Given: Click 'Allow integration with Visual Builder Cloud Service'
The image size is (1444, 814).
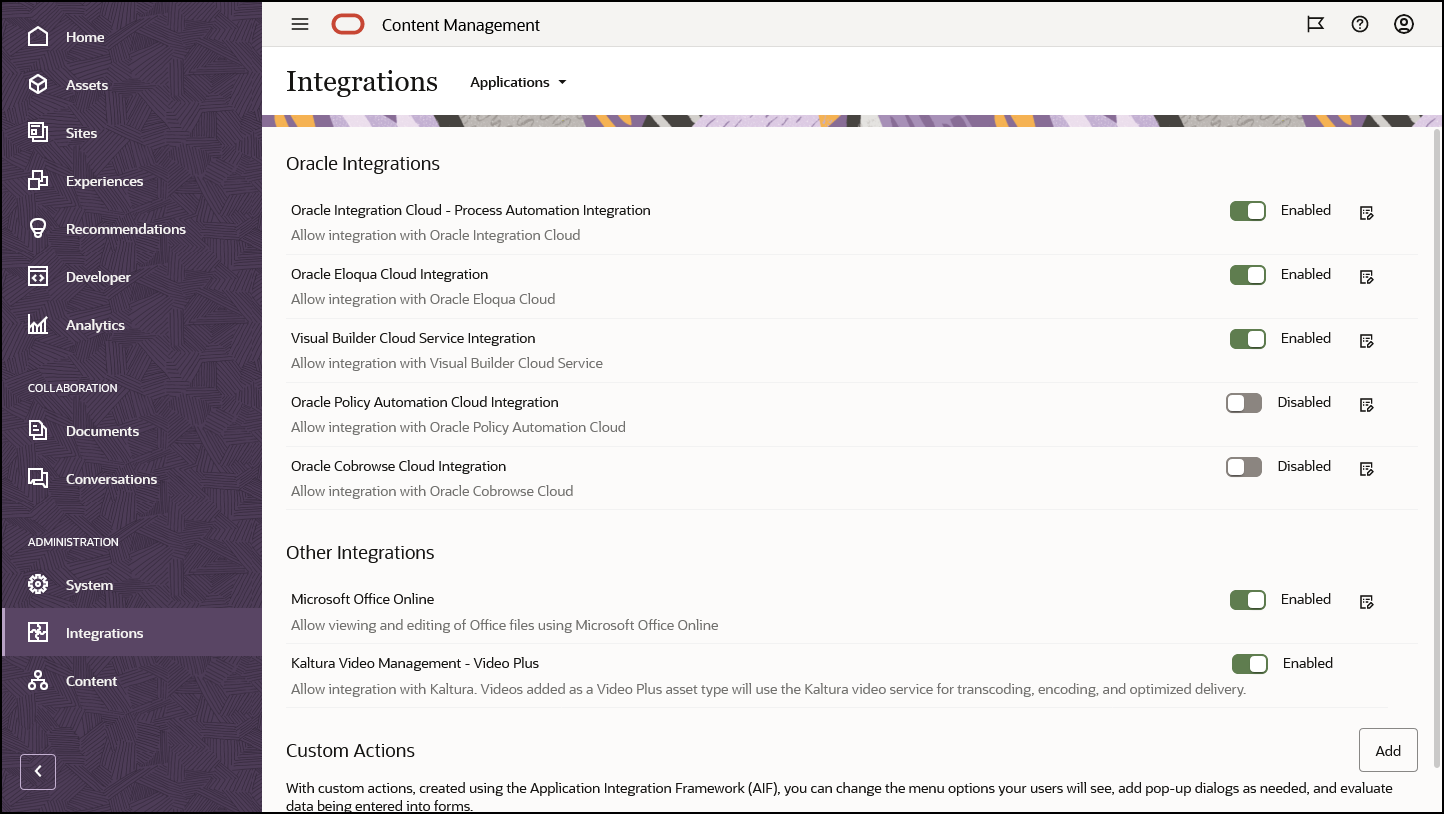Looking at the screenshot, I should click(x=447, y=363).
